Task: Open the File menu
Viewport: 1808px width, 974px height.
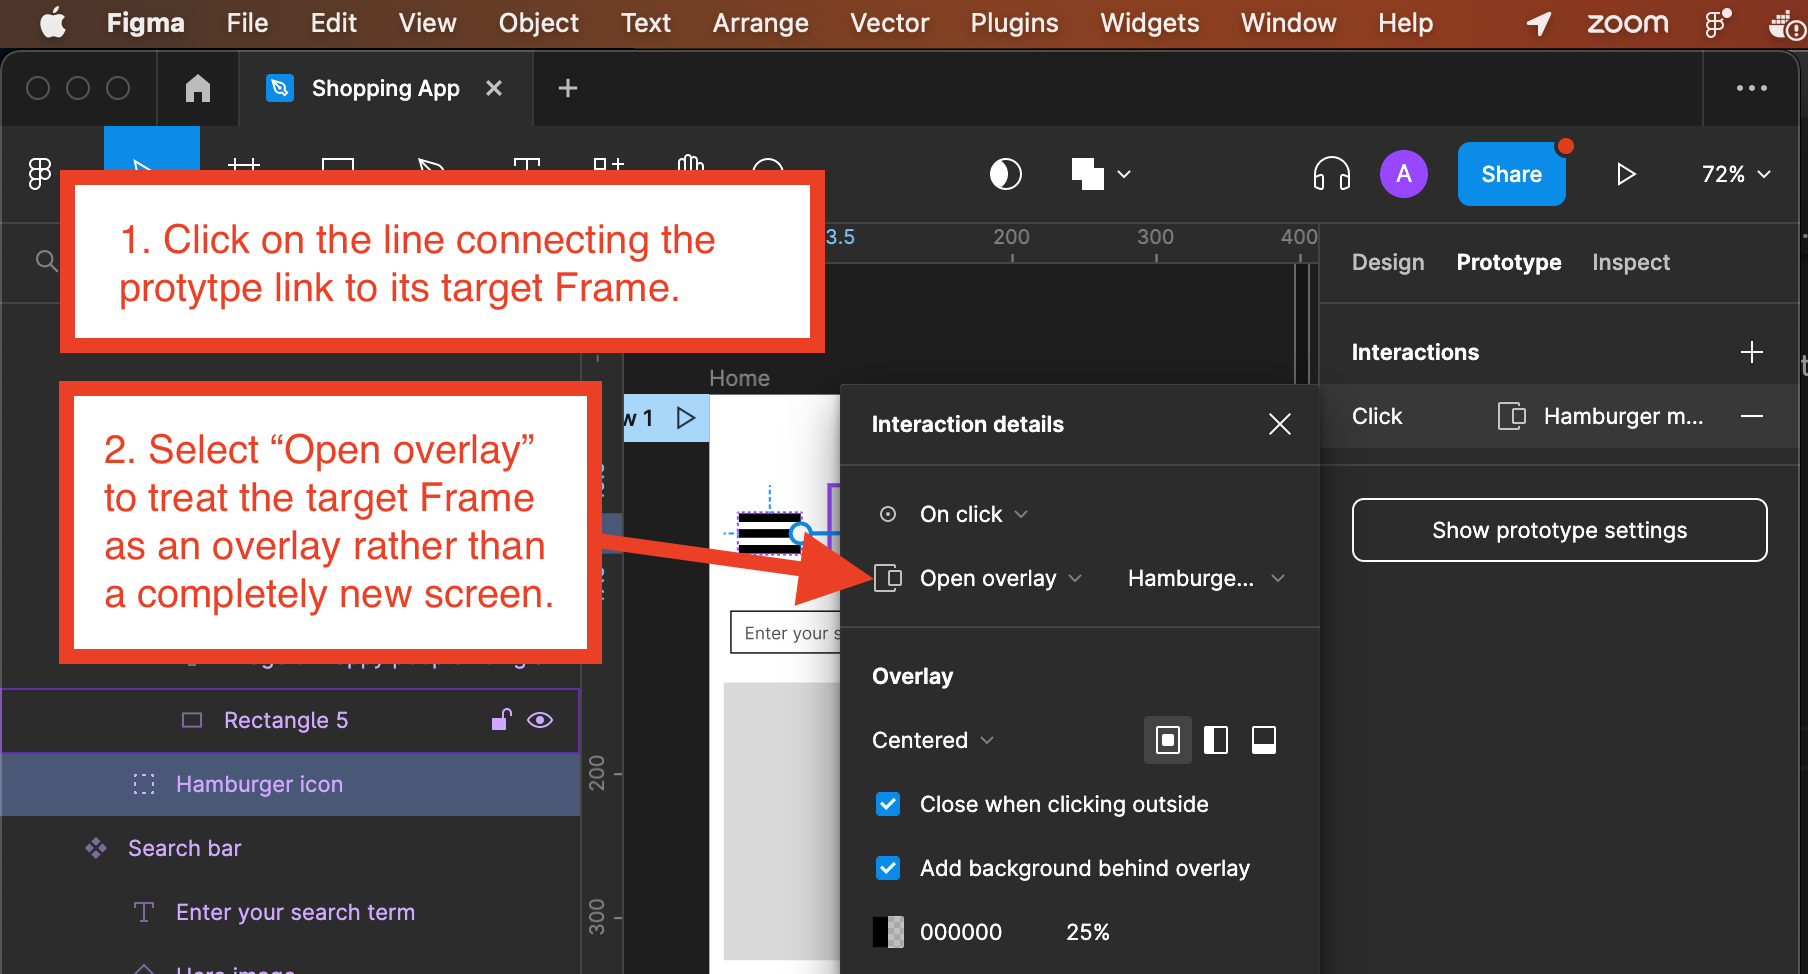Action: (x=247, y=22)
